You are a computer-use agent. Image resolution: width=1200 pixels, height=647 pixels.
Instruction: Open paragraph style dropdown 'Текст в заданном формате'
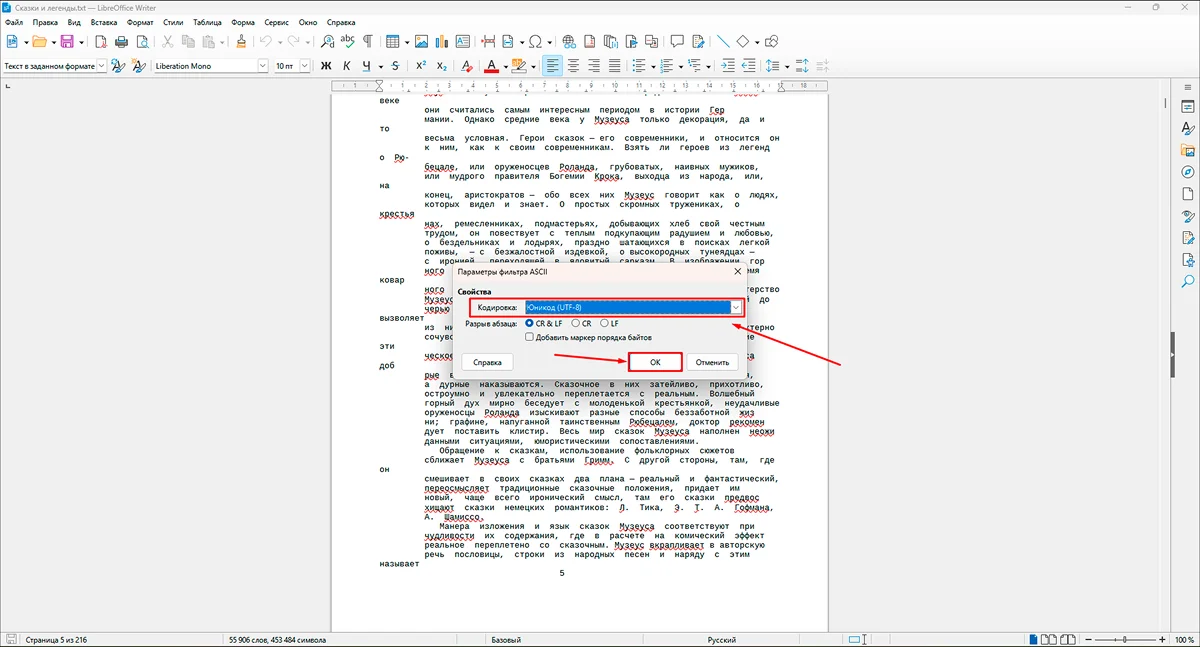point(100,66)
